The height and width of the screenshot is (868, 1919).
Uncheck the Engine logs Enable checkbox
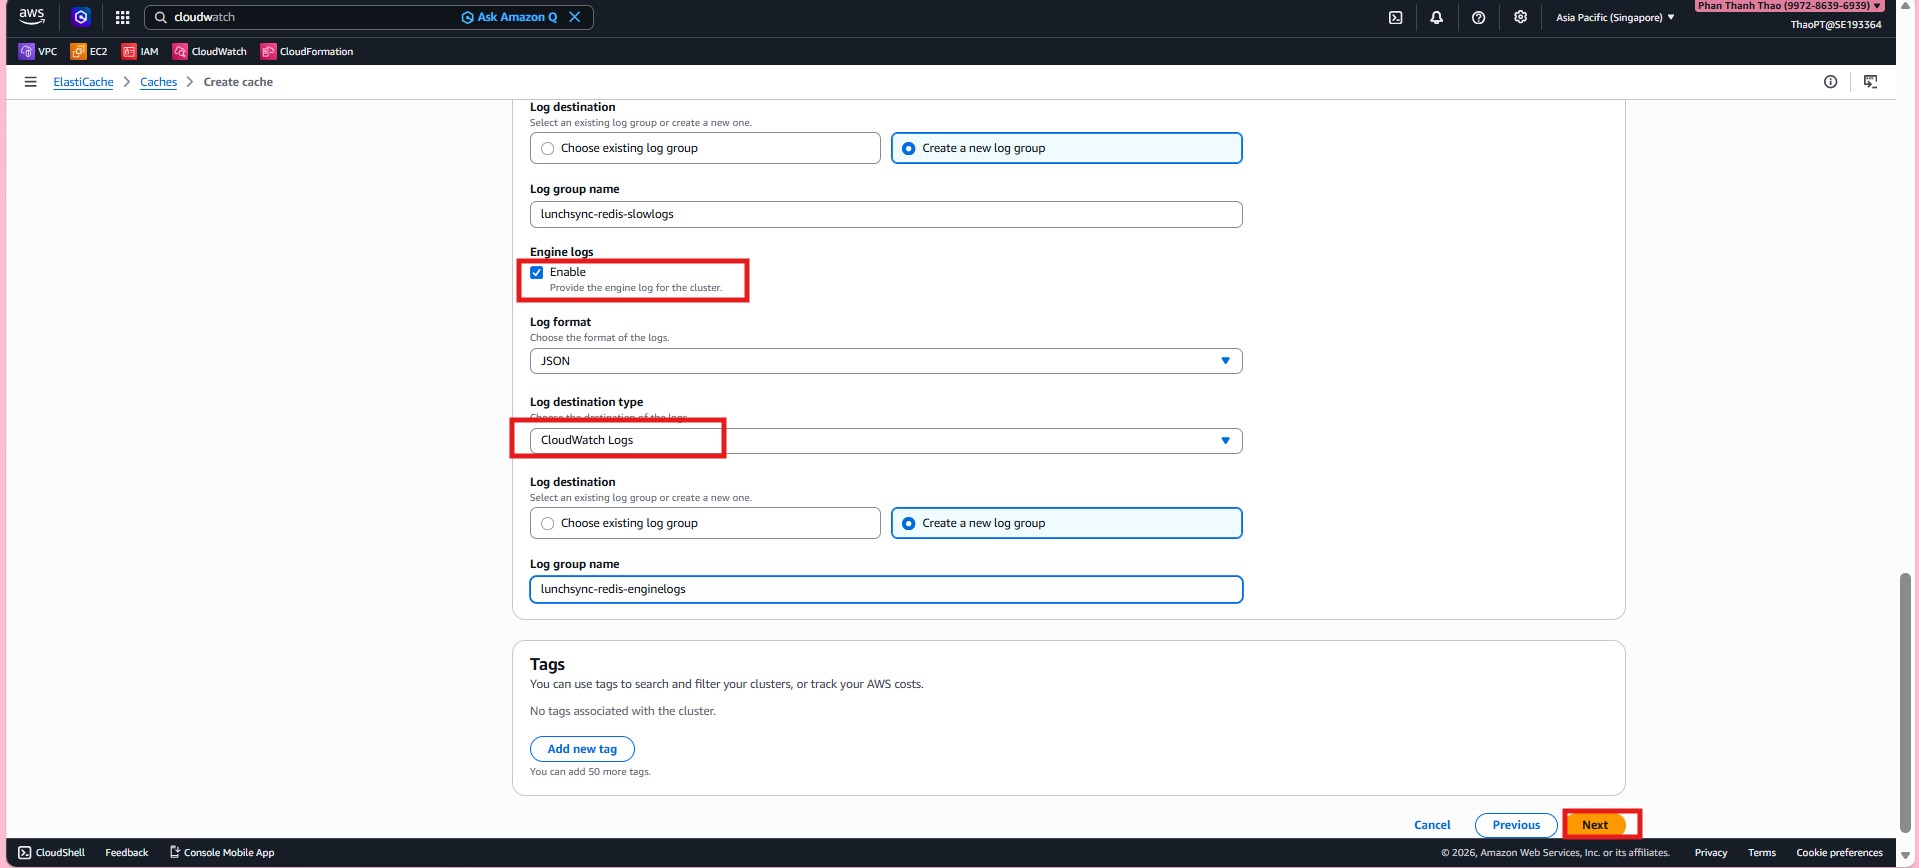(537, 272)
